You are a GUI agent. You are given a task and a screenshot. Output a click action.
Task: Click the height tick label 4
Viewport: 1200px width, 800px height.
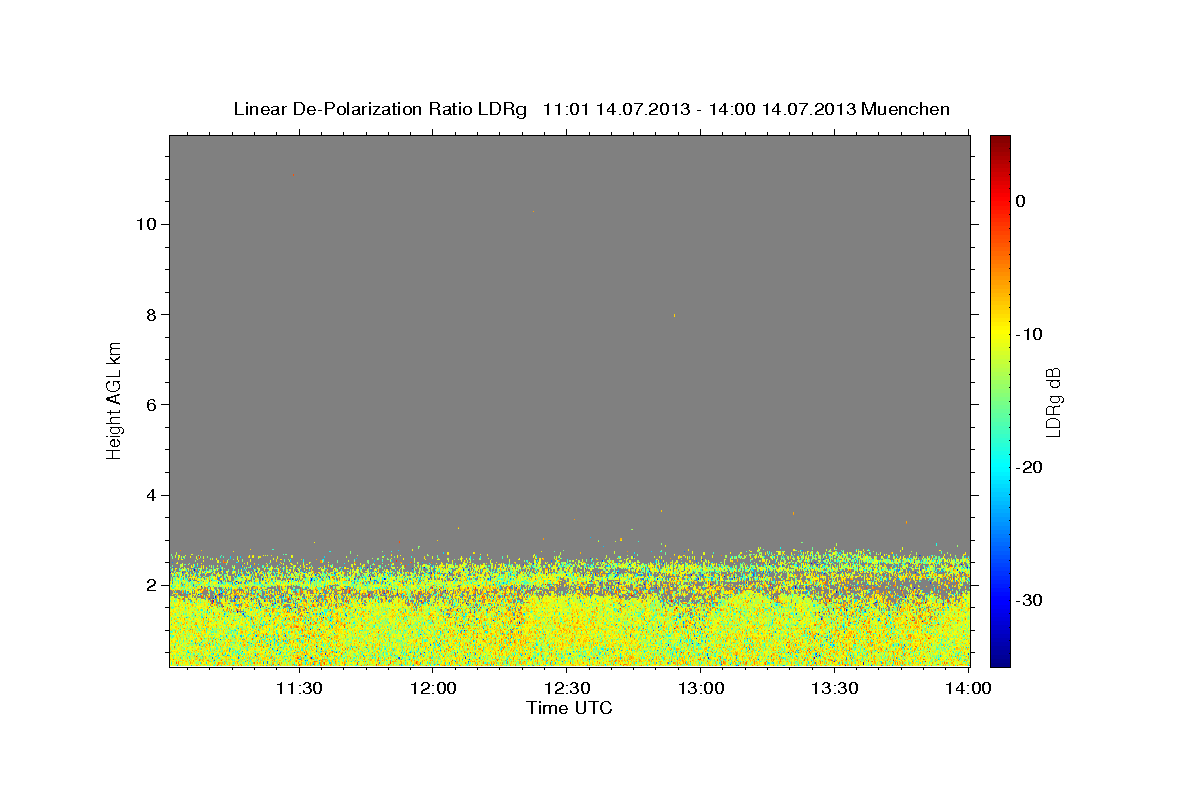coord(149,495)
